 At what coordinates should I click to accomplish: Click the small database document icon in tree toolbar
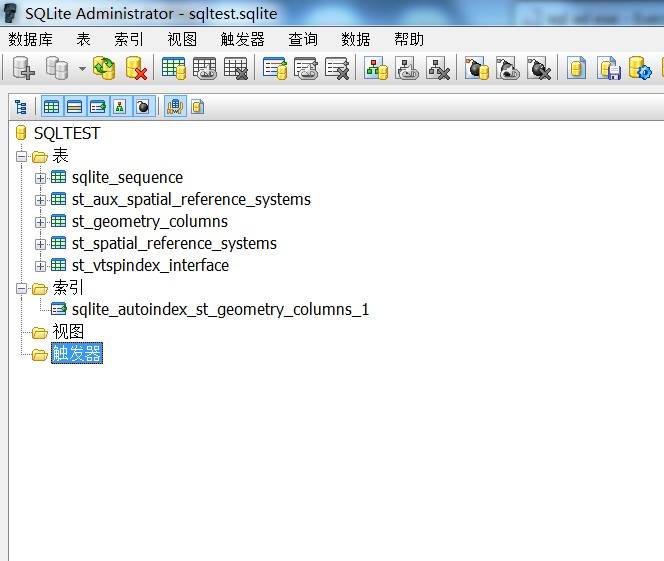[197, 107]
